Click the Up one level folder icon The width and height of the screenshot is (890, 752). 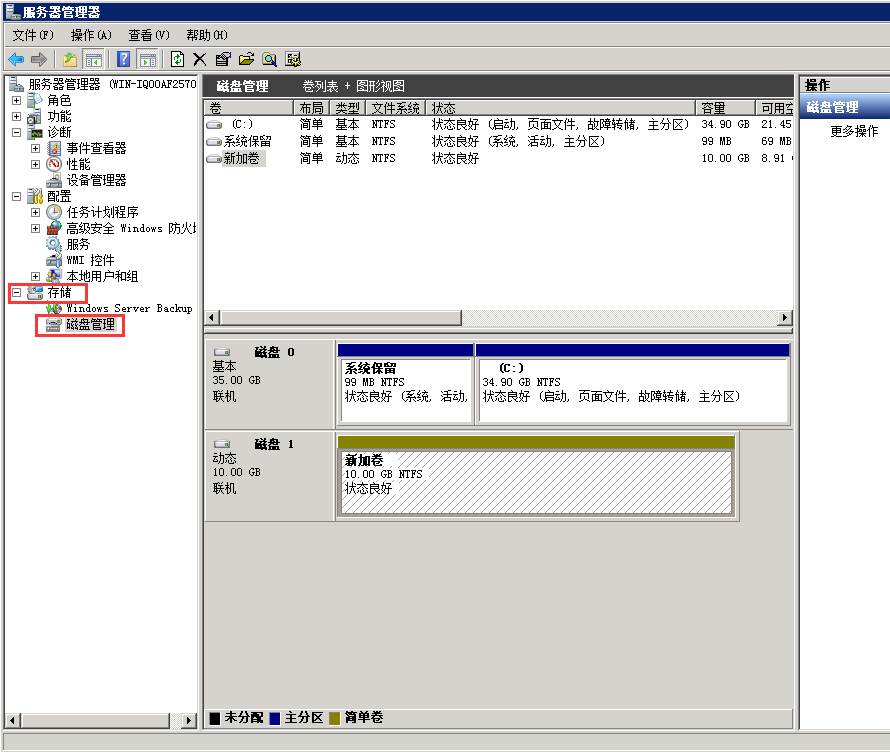click(x=70, y=59)
